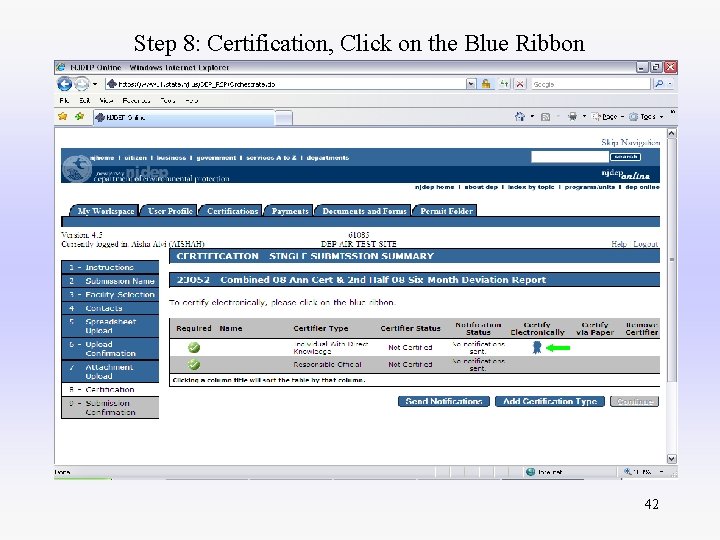Image resolution: width=720 pixels, height=540 pixels.
Task: Click the Add to Favorites icon
Action: [x=79, y=117]
